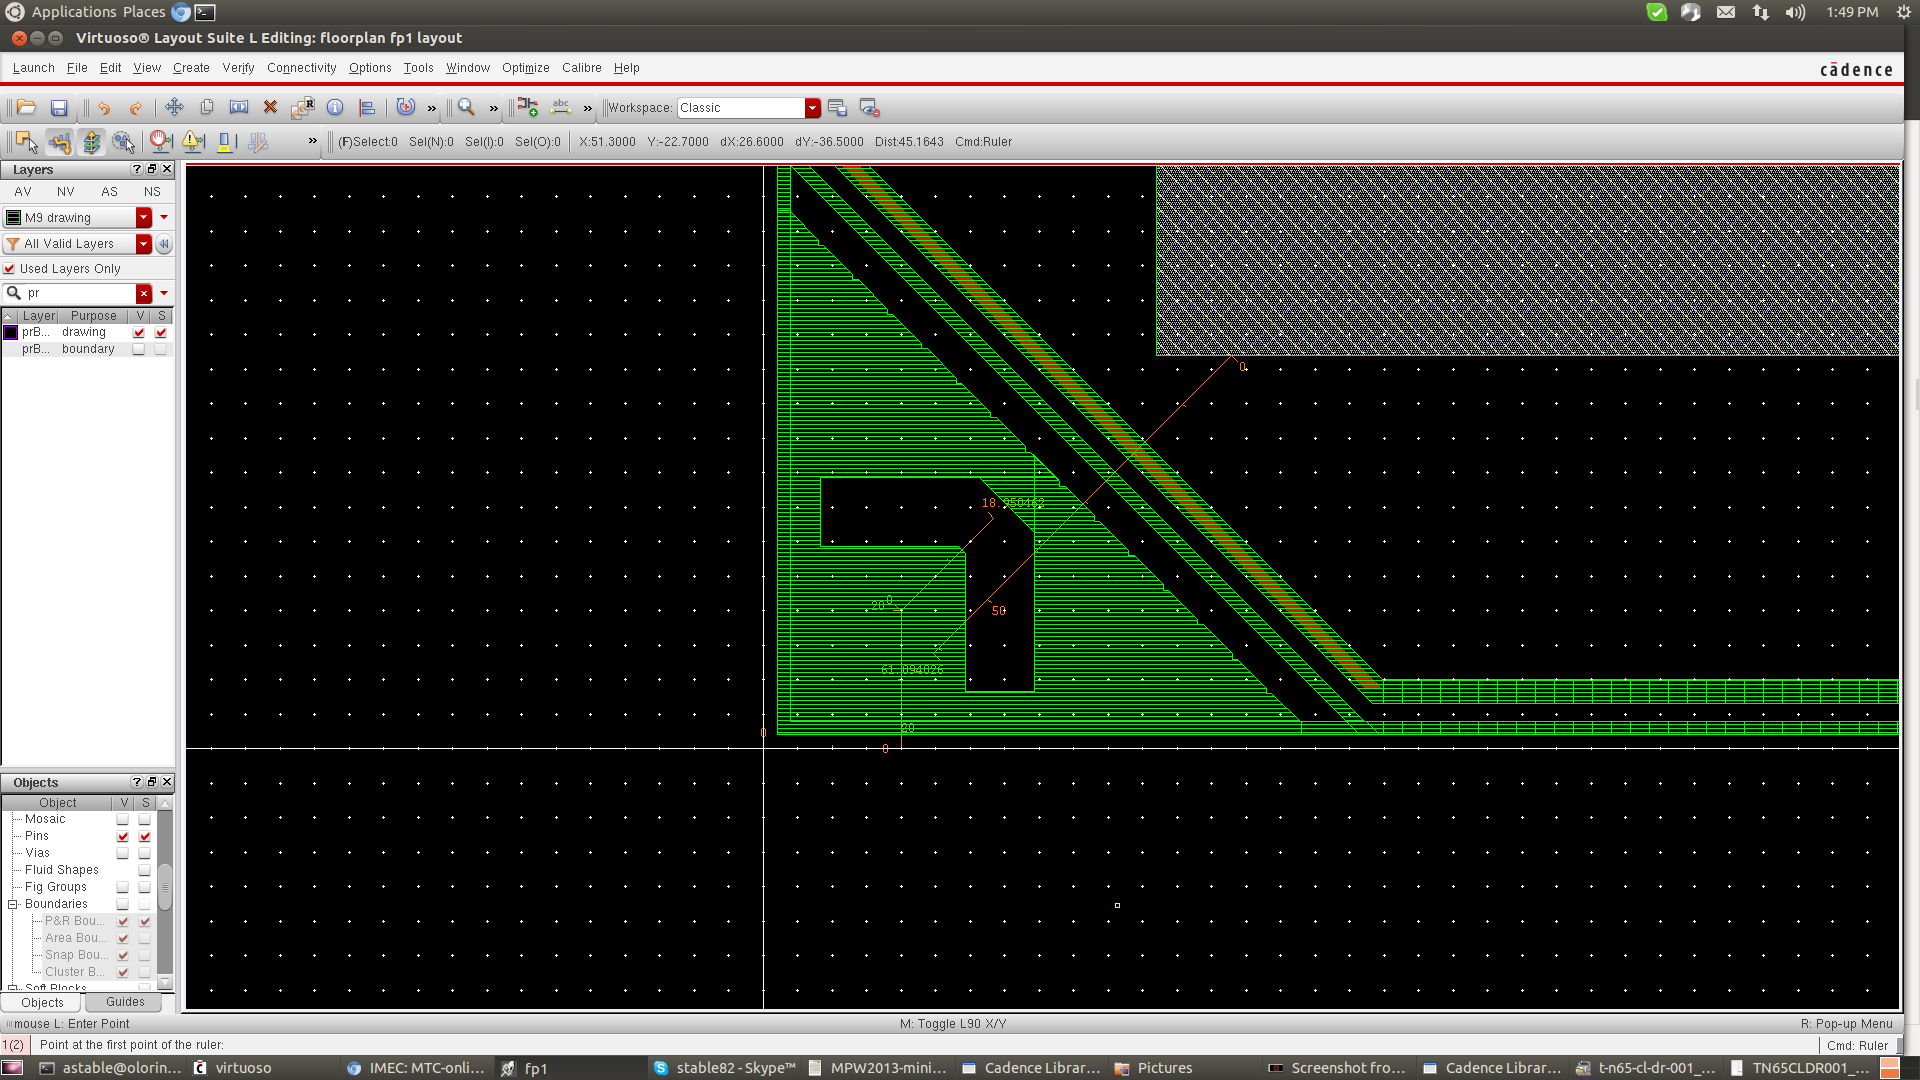The image size is (1920, 1080).
Task: Click the delete workspace icon
Action: coord(869,107)
